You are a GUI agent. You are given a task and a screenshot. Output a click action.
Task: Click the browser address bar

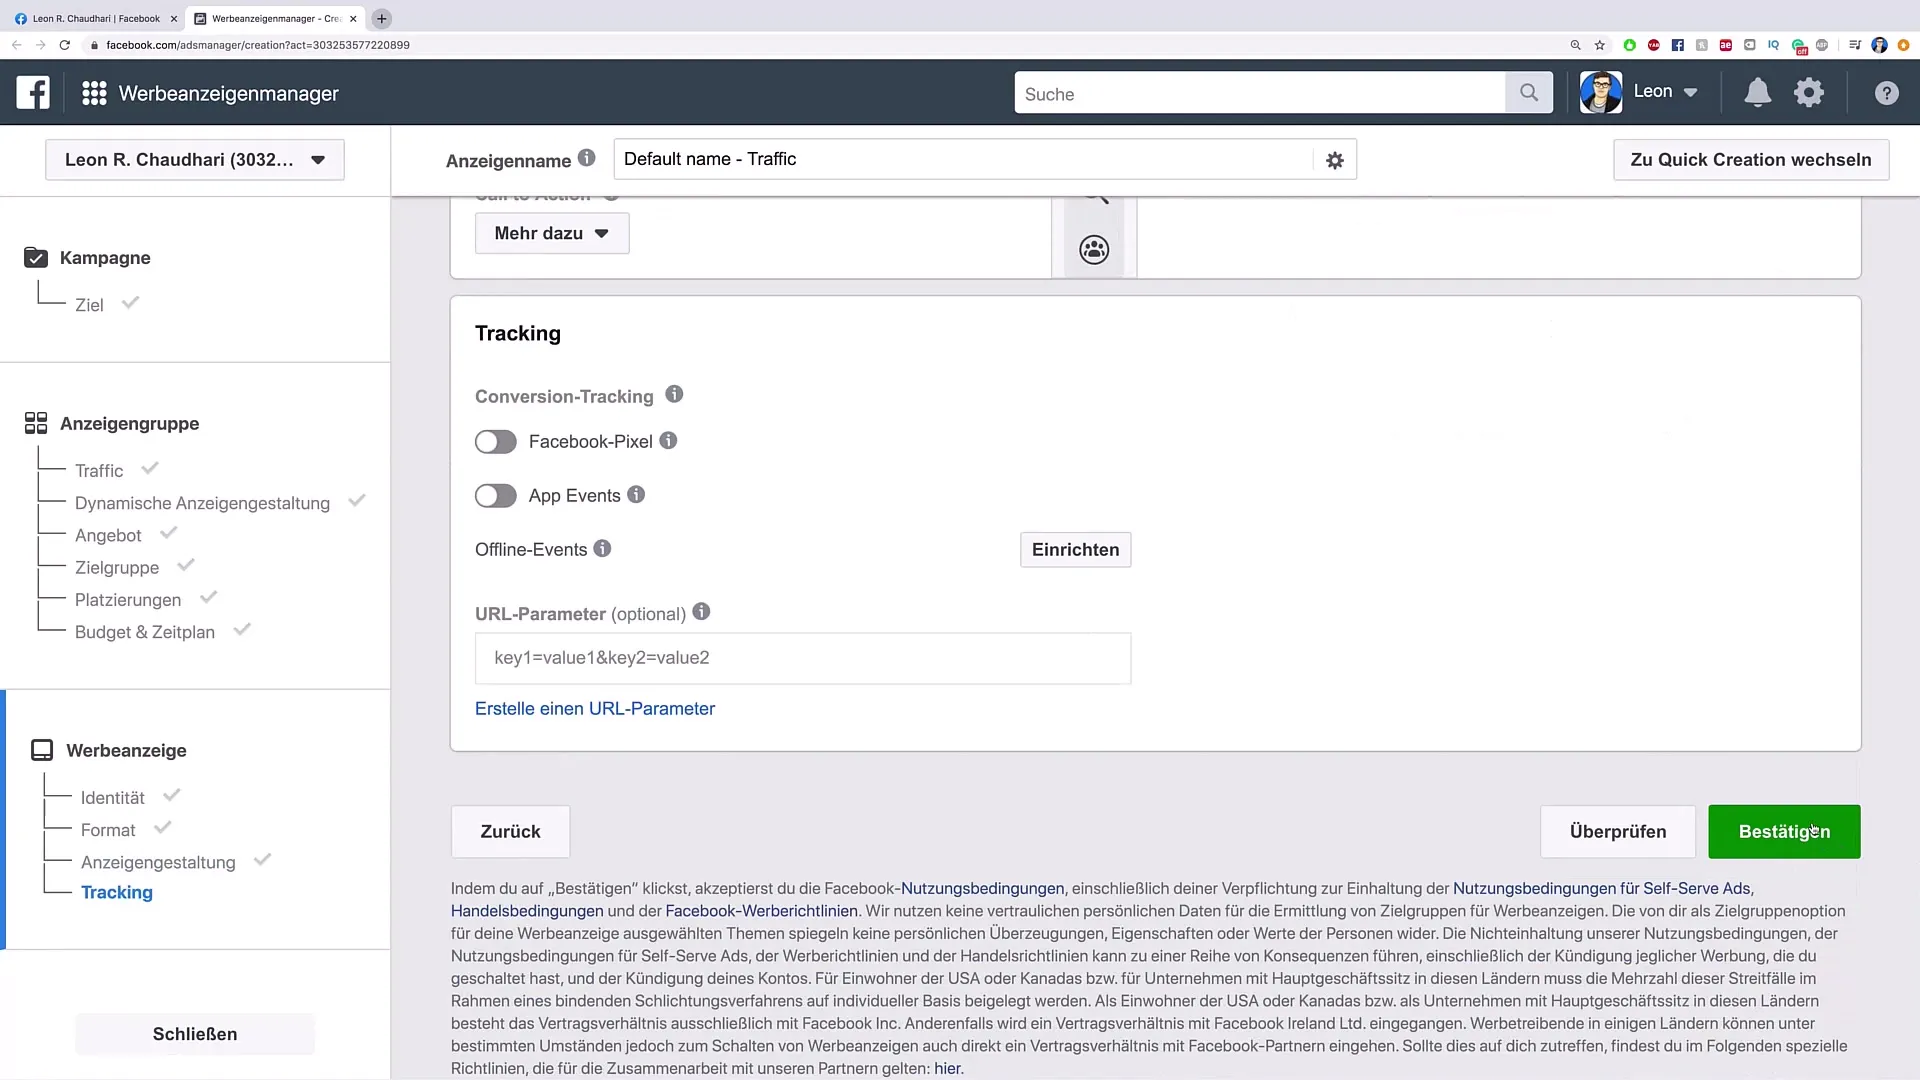820,45
